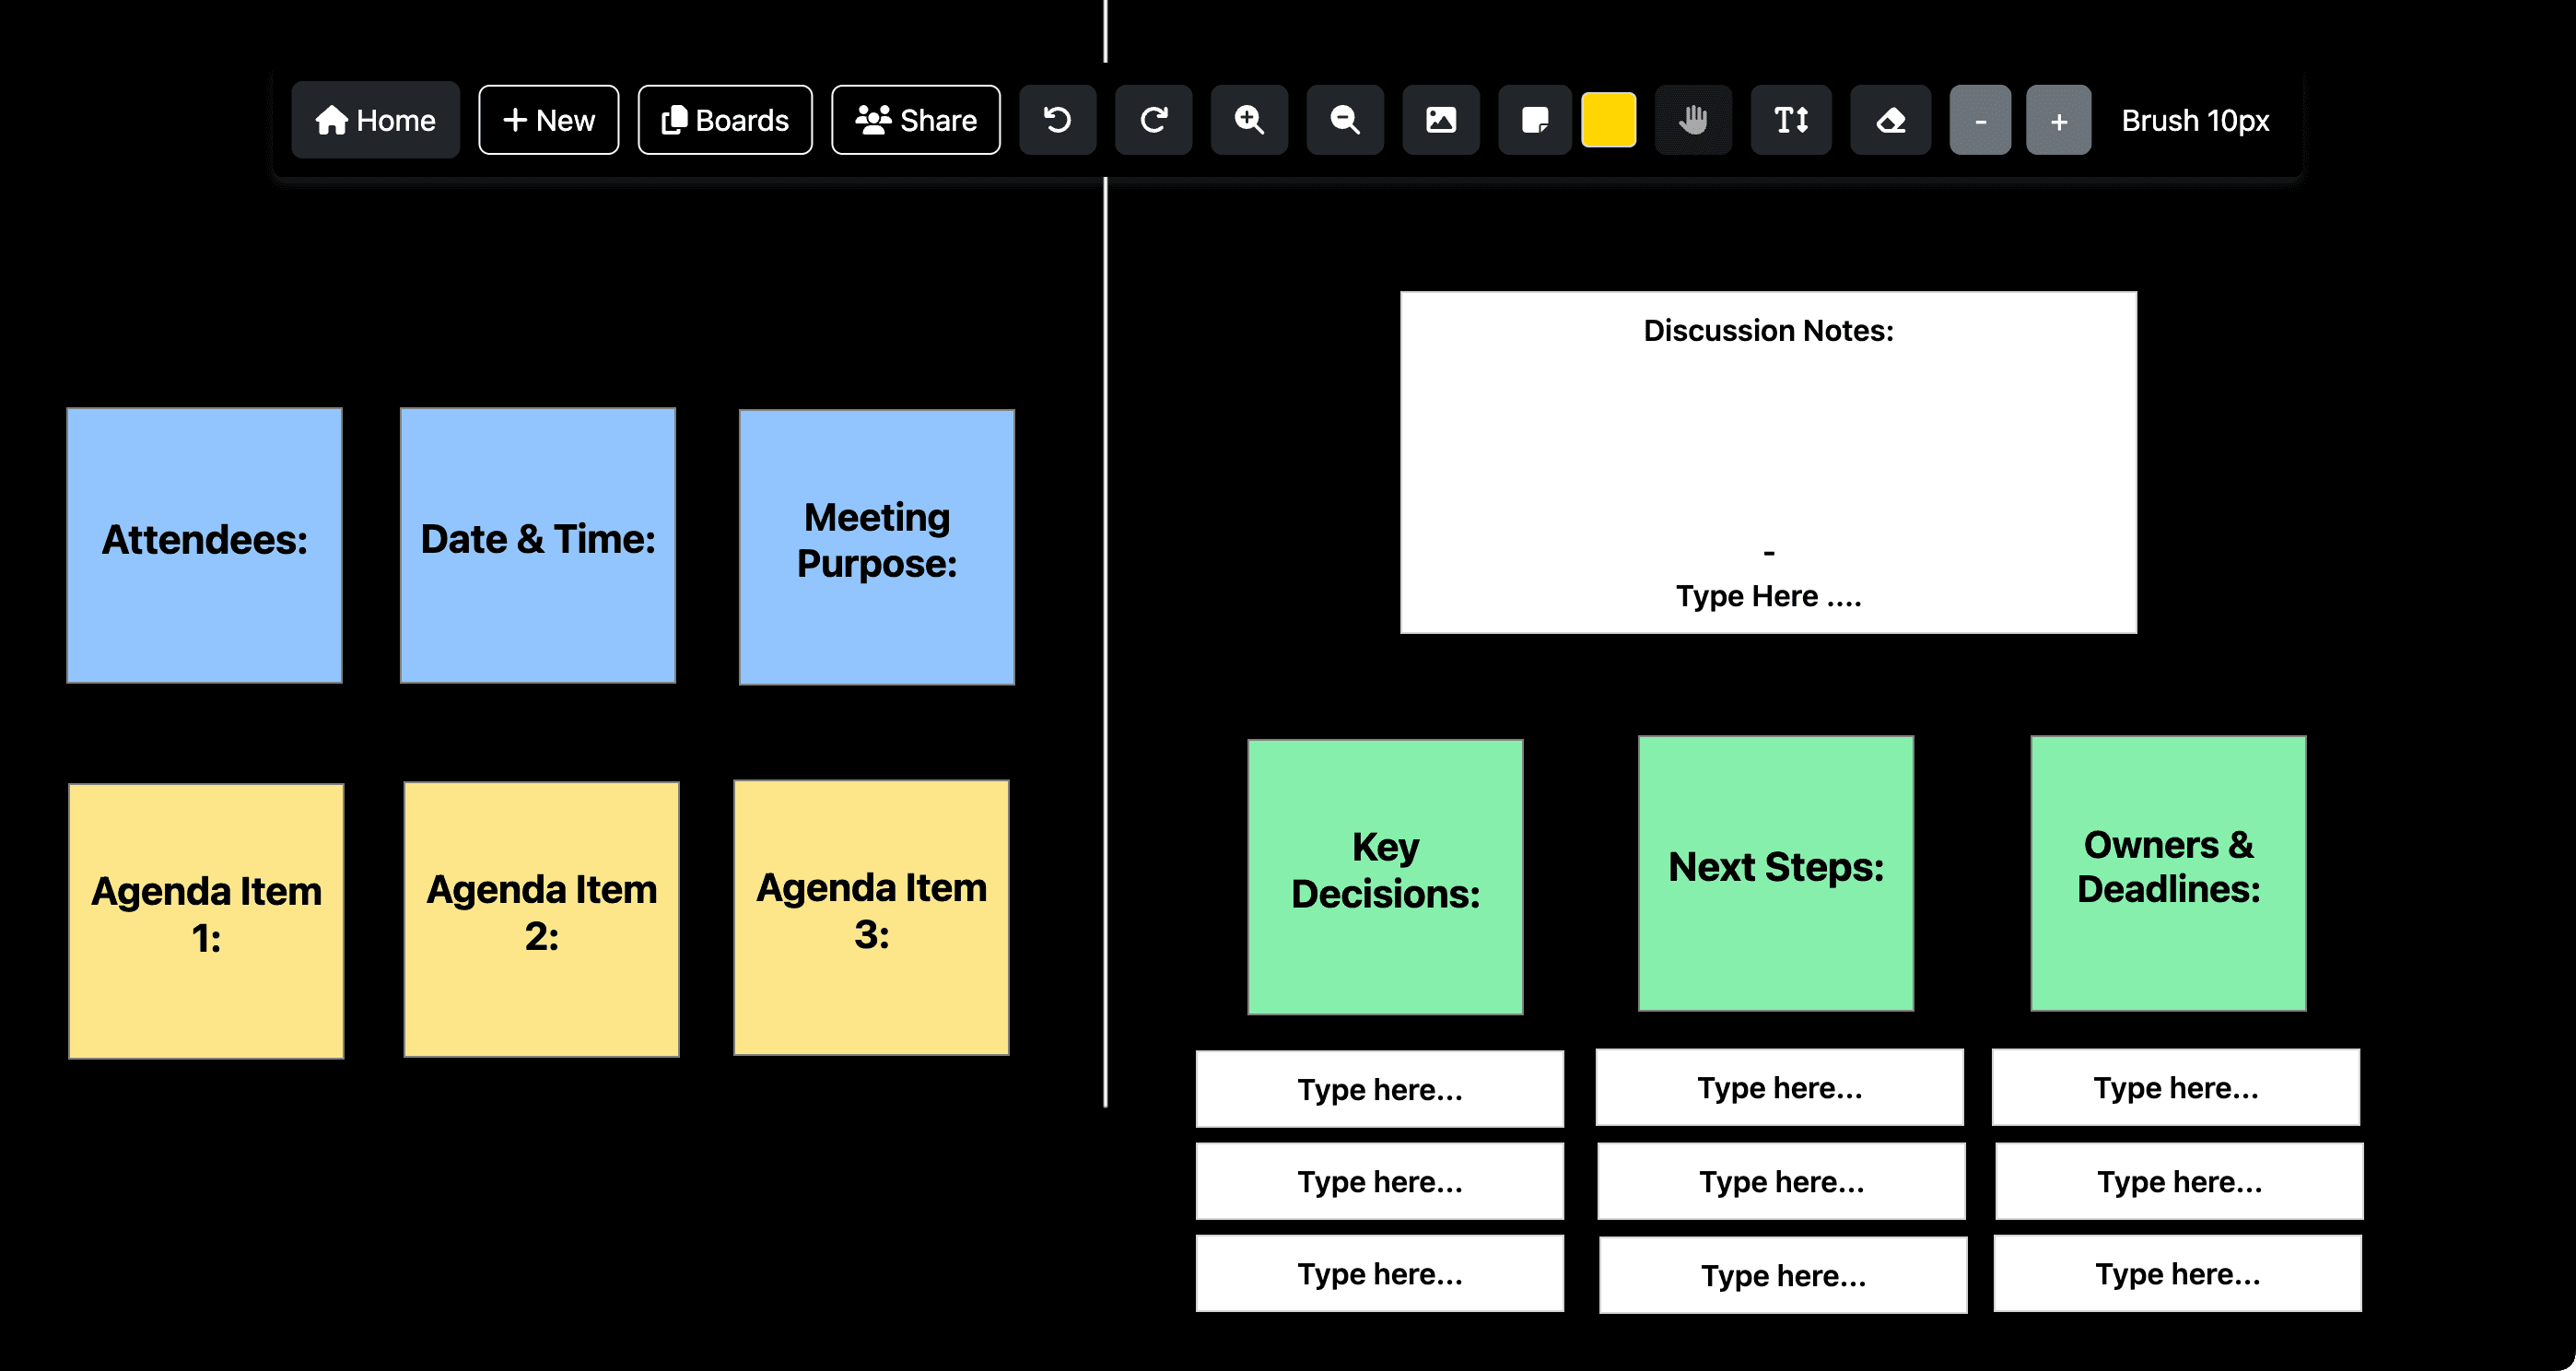Select the text resize tool
This screenshot has height=1371, width=2576.
(1790, 120)
